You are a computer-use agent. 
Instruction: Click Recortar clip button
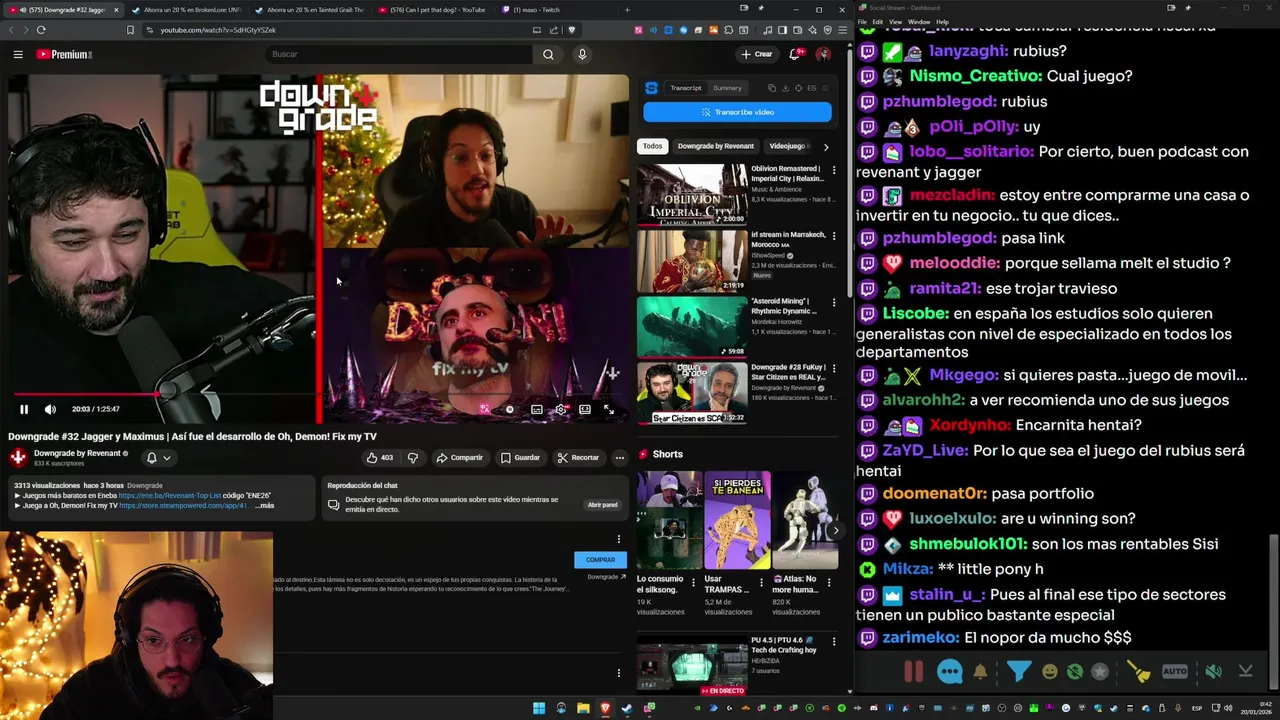point(579,458)
